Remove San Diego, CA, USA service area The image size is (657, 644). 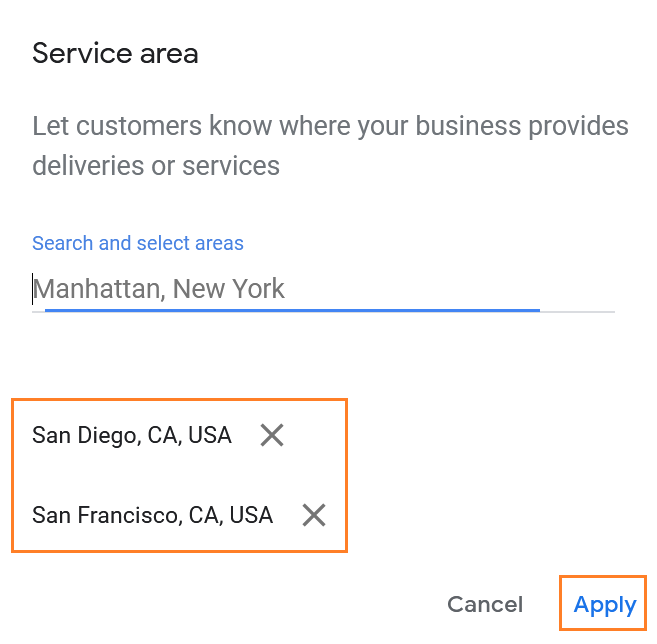tap(272, 435)
